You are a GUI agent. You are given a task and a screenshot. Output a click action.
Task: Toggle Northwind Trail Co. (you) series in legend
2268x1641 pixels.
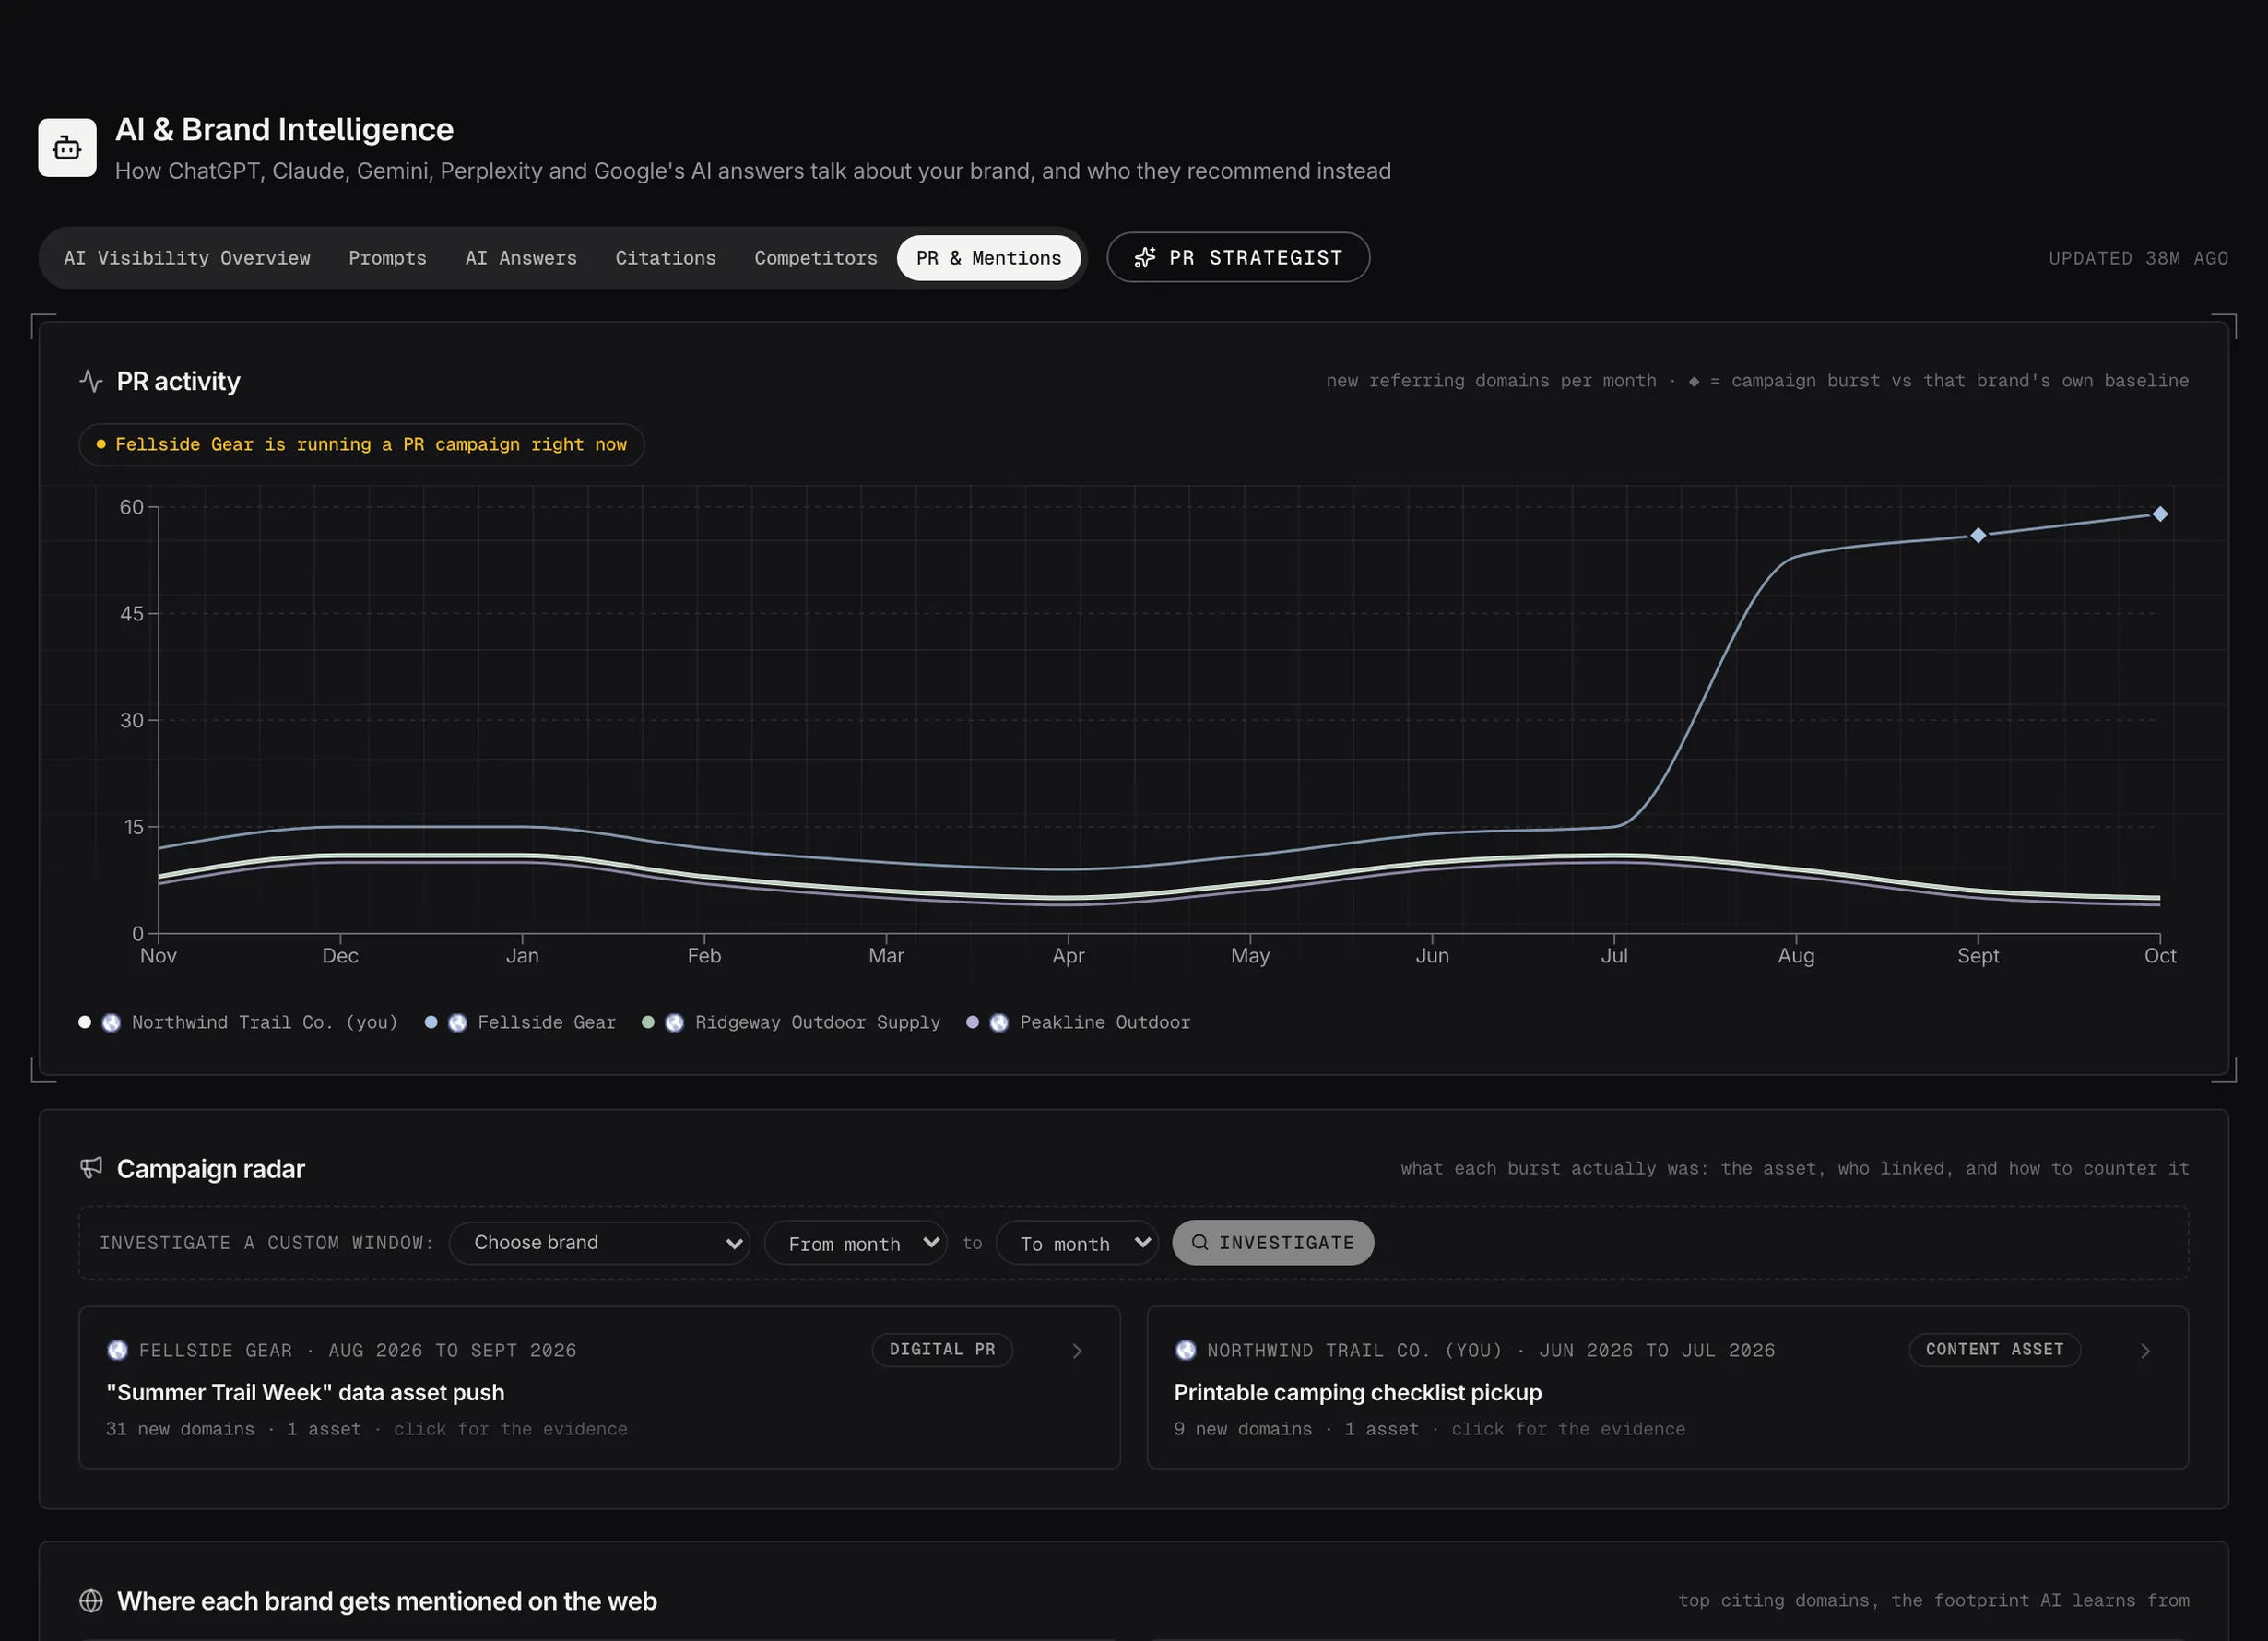click(238, 1022)
